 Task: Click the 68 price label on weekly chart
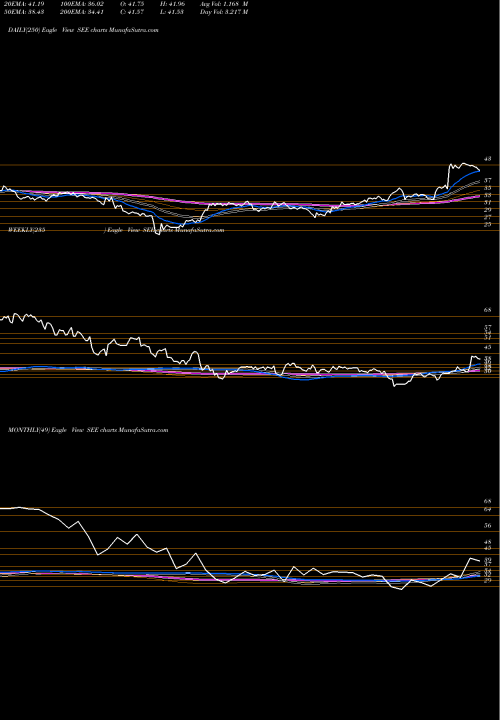coord(488,310)
